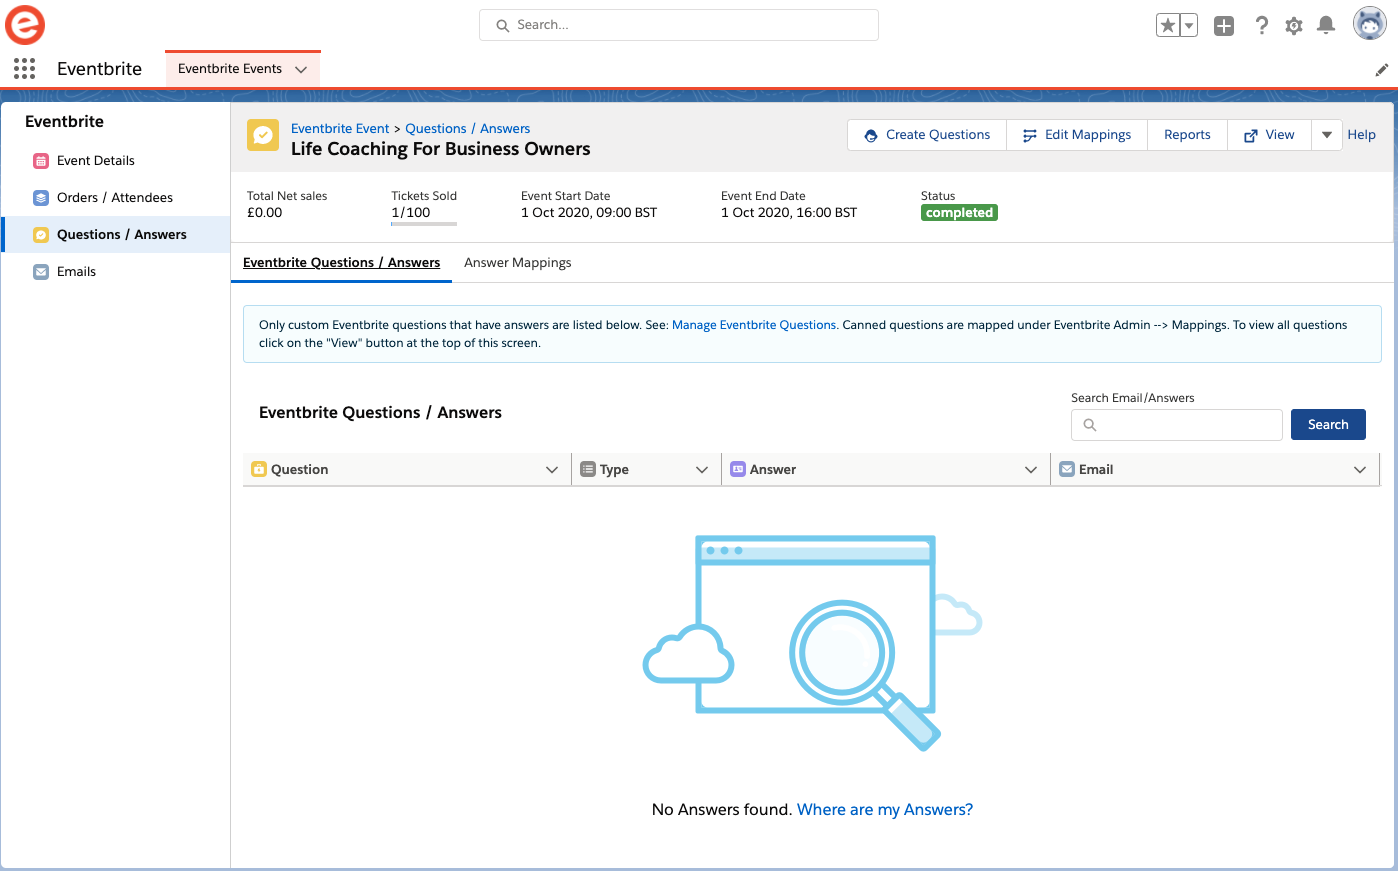Follow the Eventbrite Event breadcrumb link
The height and width of the screenshot is (871, 1398).
340,128
